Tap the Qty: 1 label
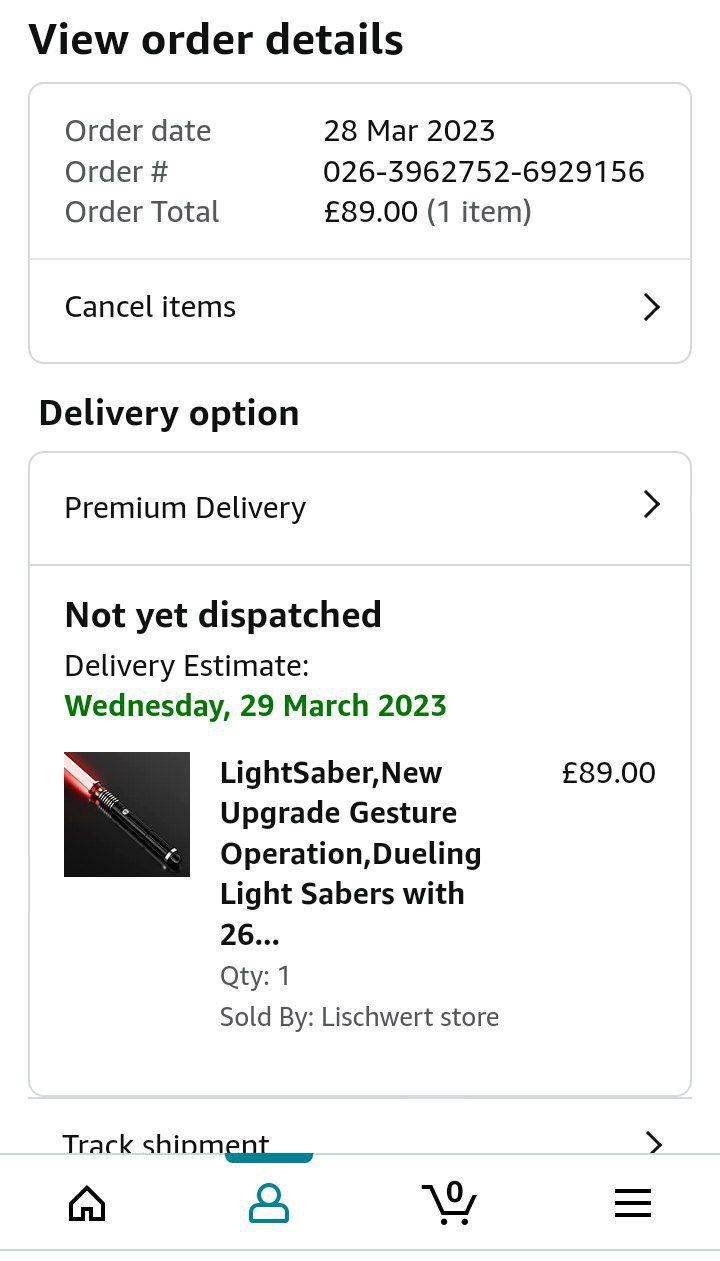The width and height of the screenshot is (720, 1261). 255,976
